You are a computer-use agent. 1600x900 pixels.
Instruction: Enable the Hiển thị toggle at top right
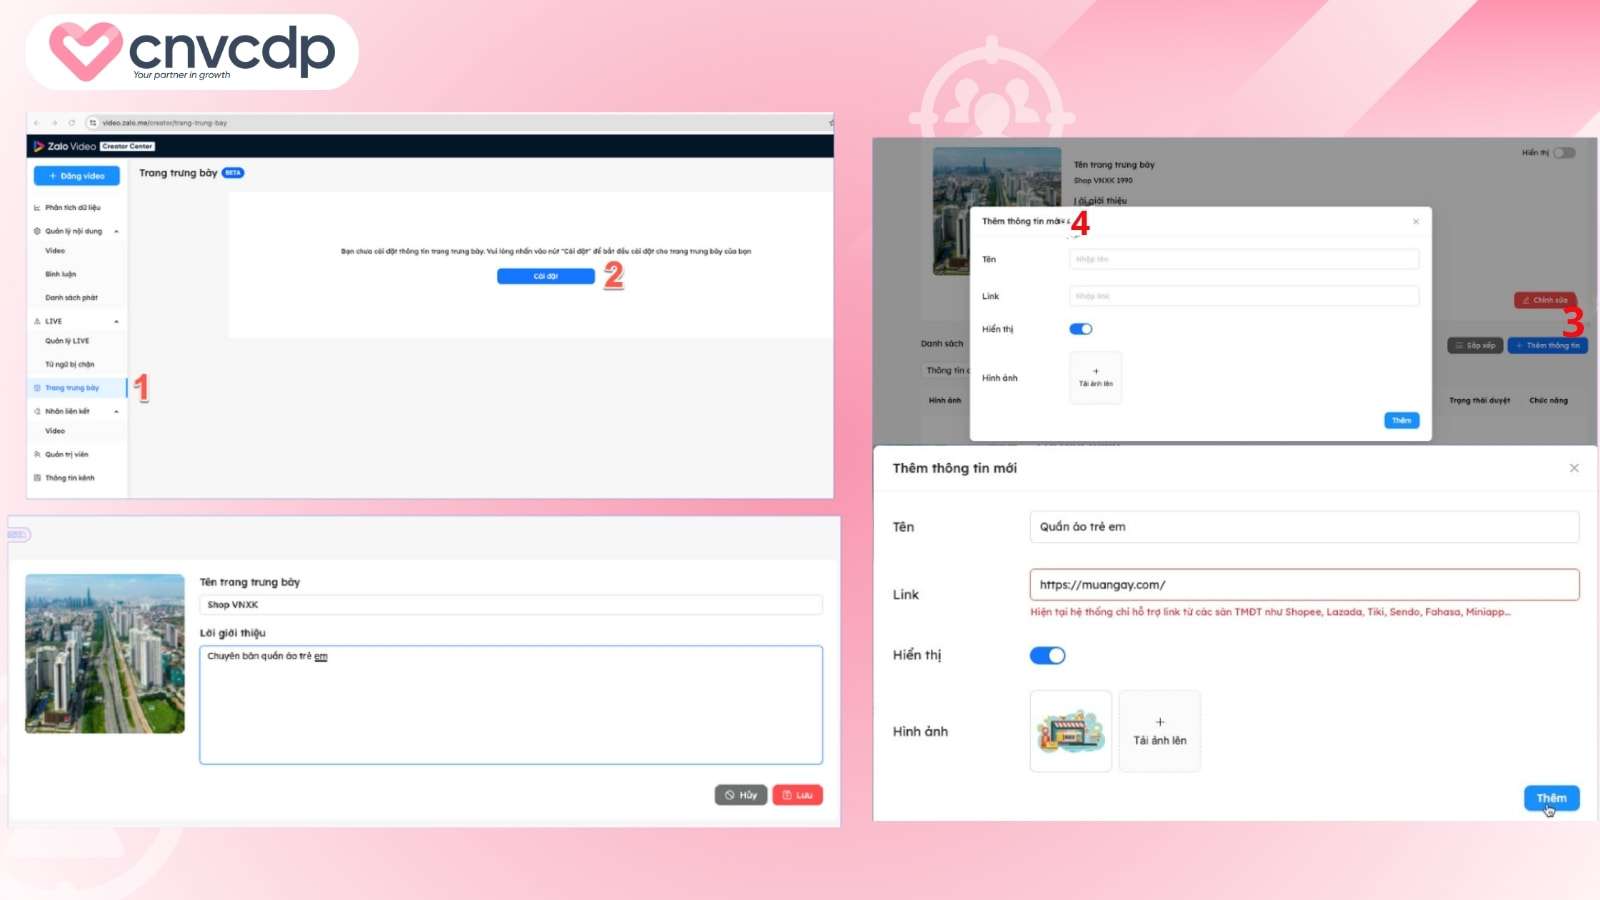point(1563,153)
